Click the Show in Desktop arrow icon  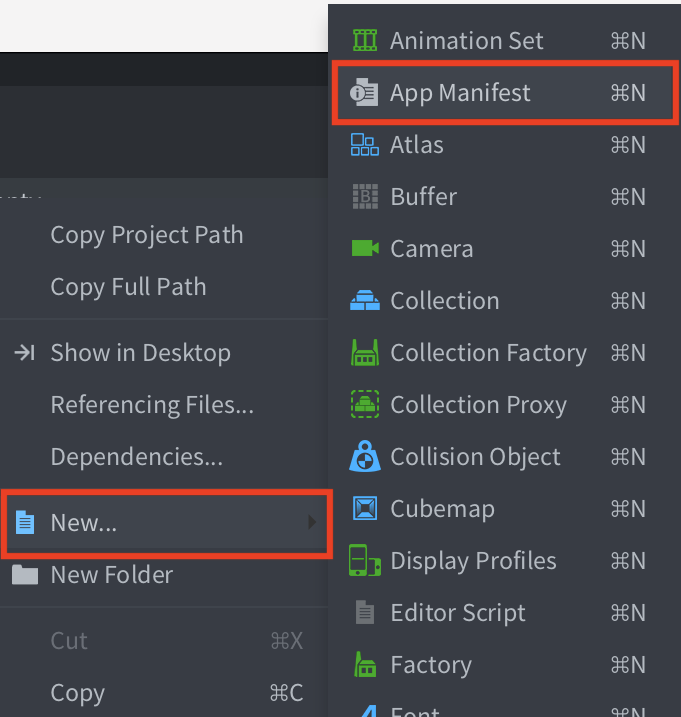tap(24, 353)
